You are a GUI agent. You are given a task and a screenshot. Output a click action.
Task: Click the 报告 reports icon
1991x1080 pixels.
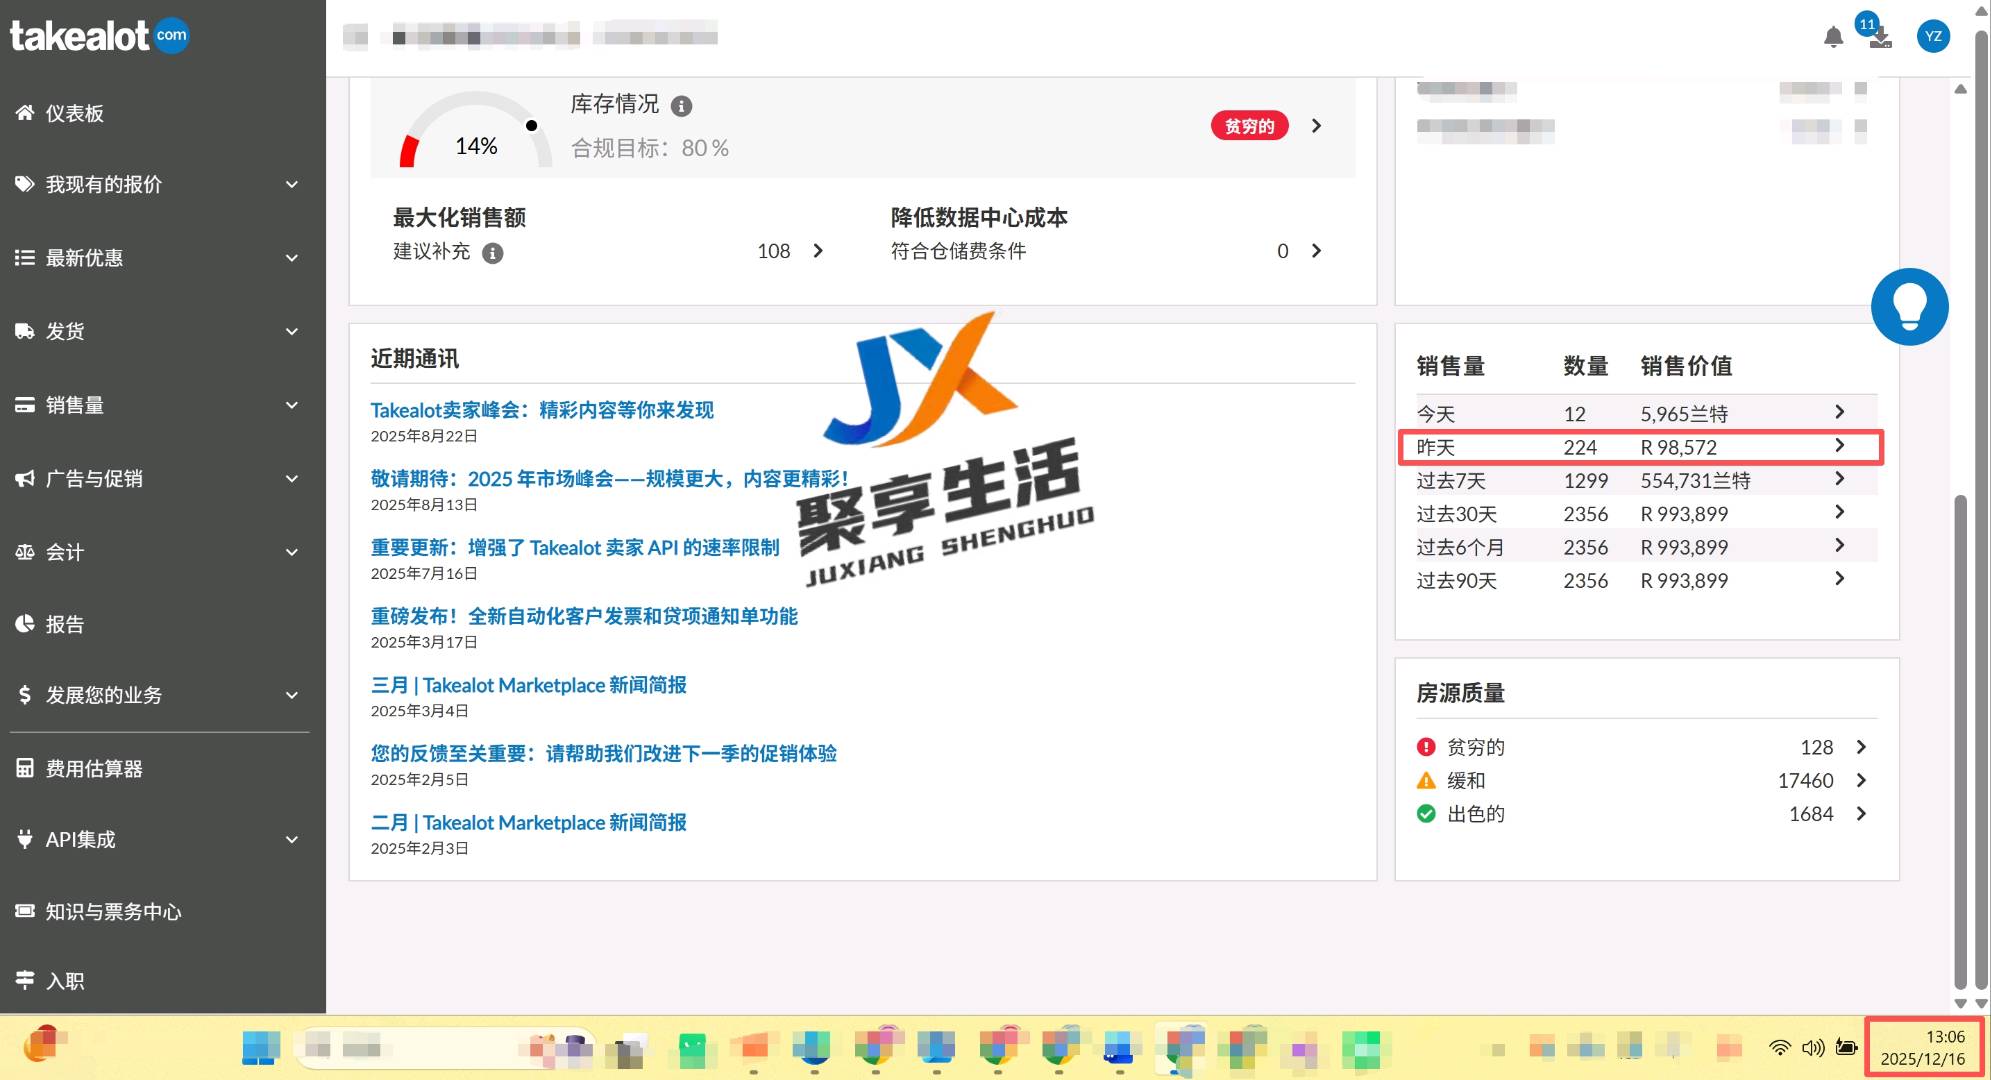(25, 623)
